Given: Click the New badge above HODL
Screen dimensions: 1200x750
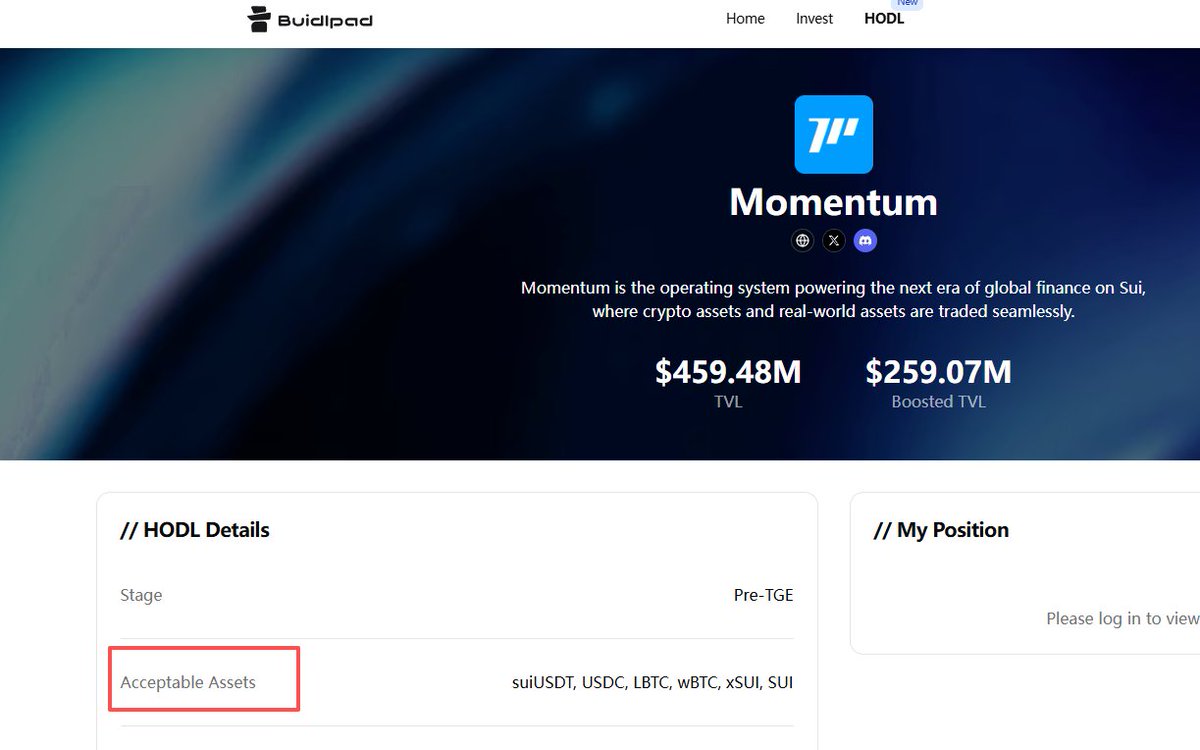Looking at the screenshot, I should [907, 3].
